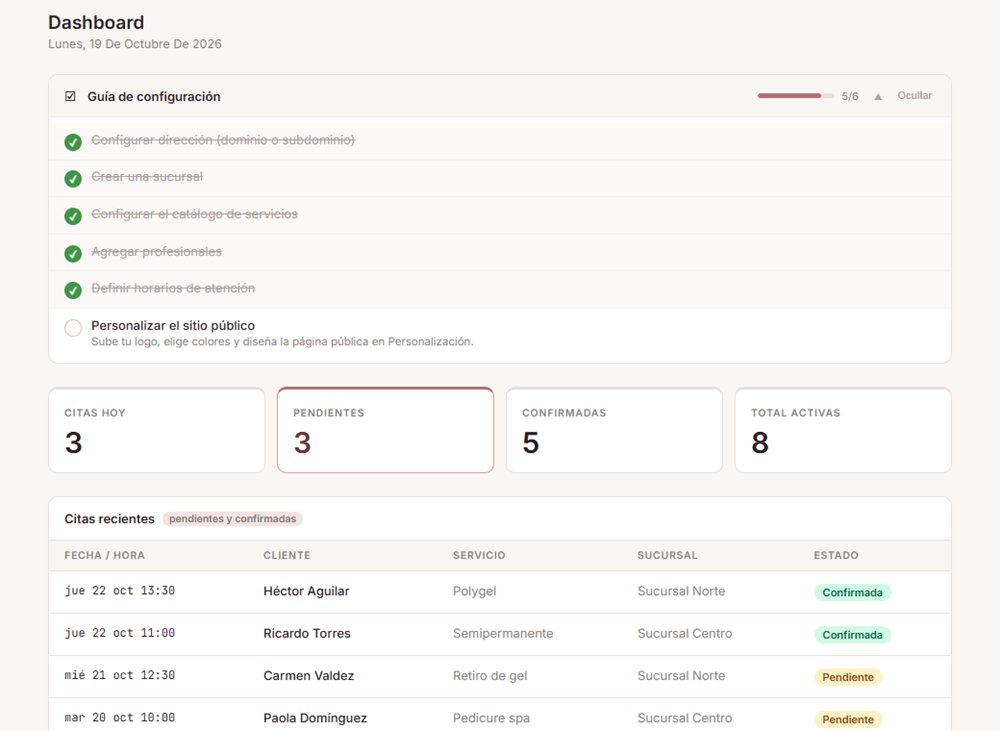Click the Retiro de gel service cell
The height and width of the screenshot is (731, 1000).
[490, 676]
